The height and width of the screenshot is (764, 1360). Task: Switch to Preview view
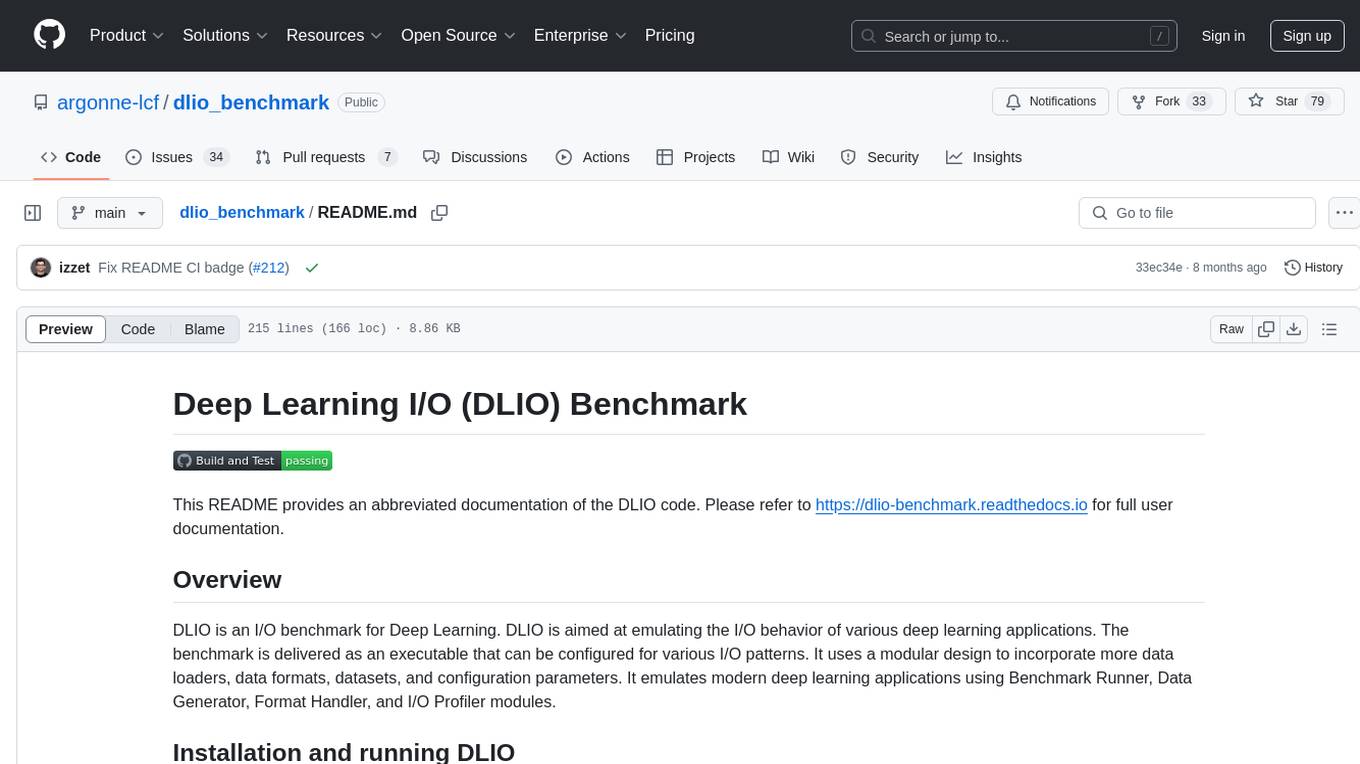click(66, 329)
